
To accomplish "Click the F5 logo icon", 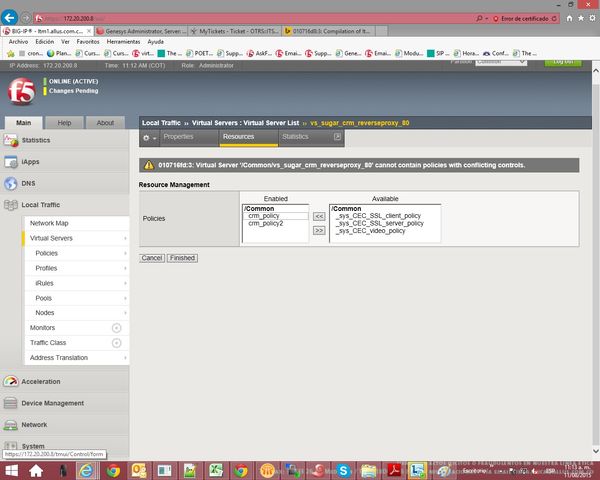I will [x=20, y=92].
